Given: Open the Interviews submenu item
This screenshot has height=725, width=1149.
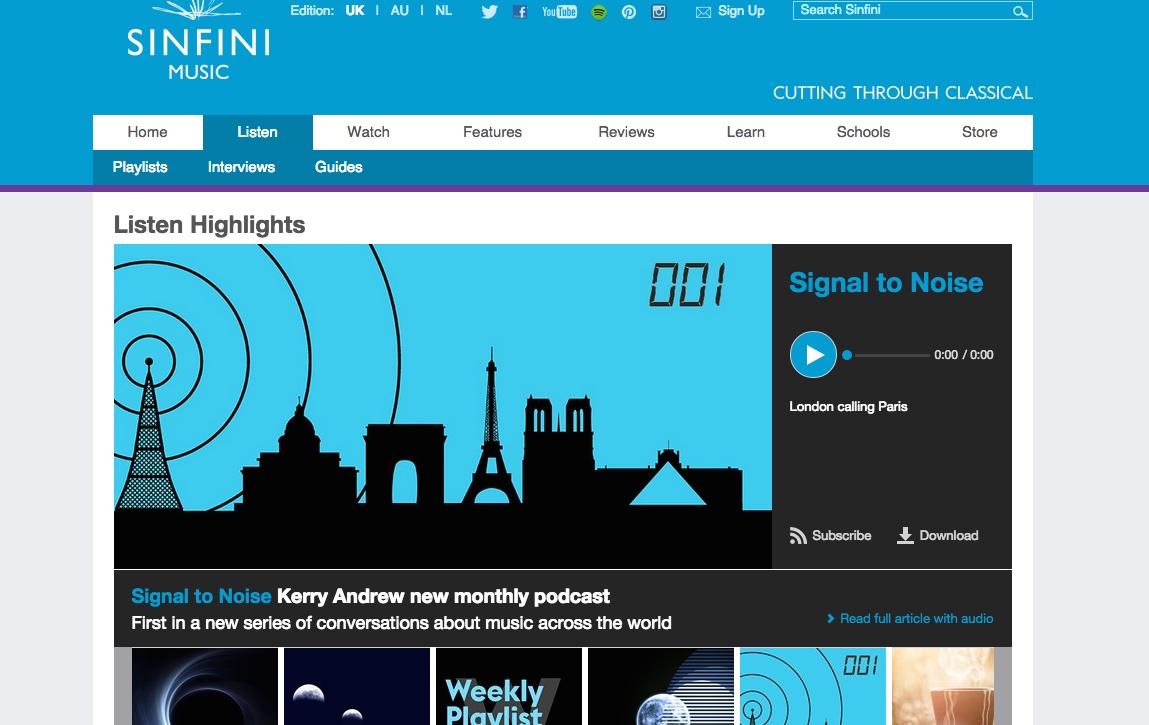Looking at the screenshot, I should 241,167.
